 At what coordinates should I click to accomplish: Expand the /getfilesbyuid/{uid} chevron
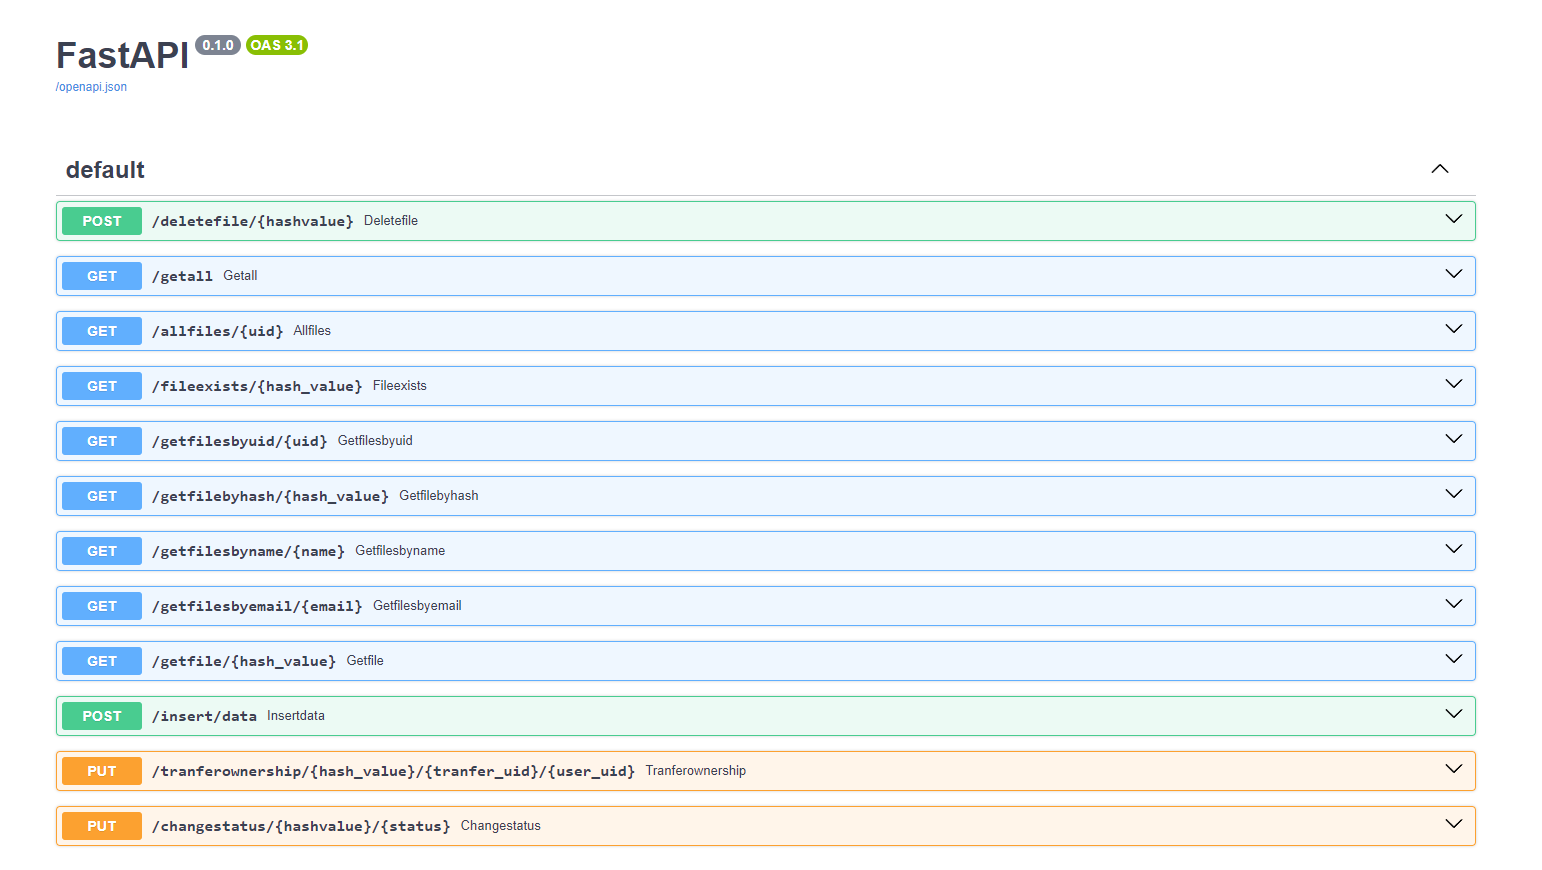pyautogui.click(x=1454, y=439)
